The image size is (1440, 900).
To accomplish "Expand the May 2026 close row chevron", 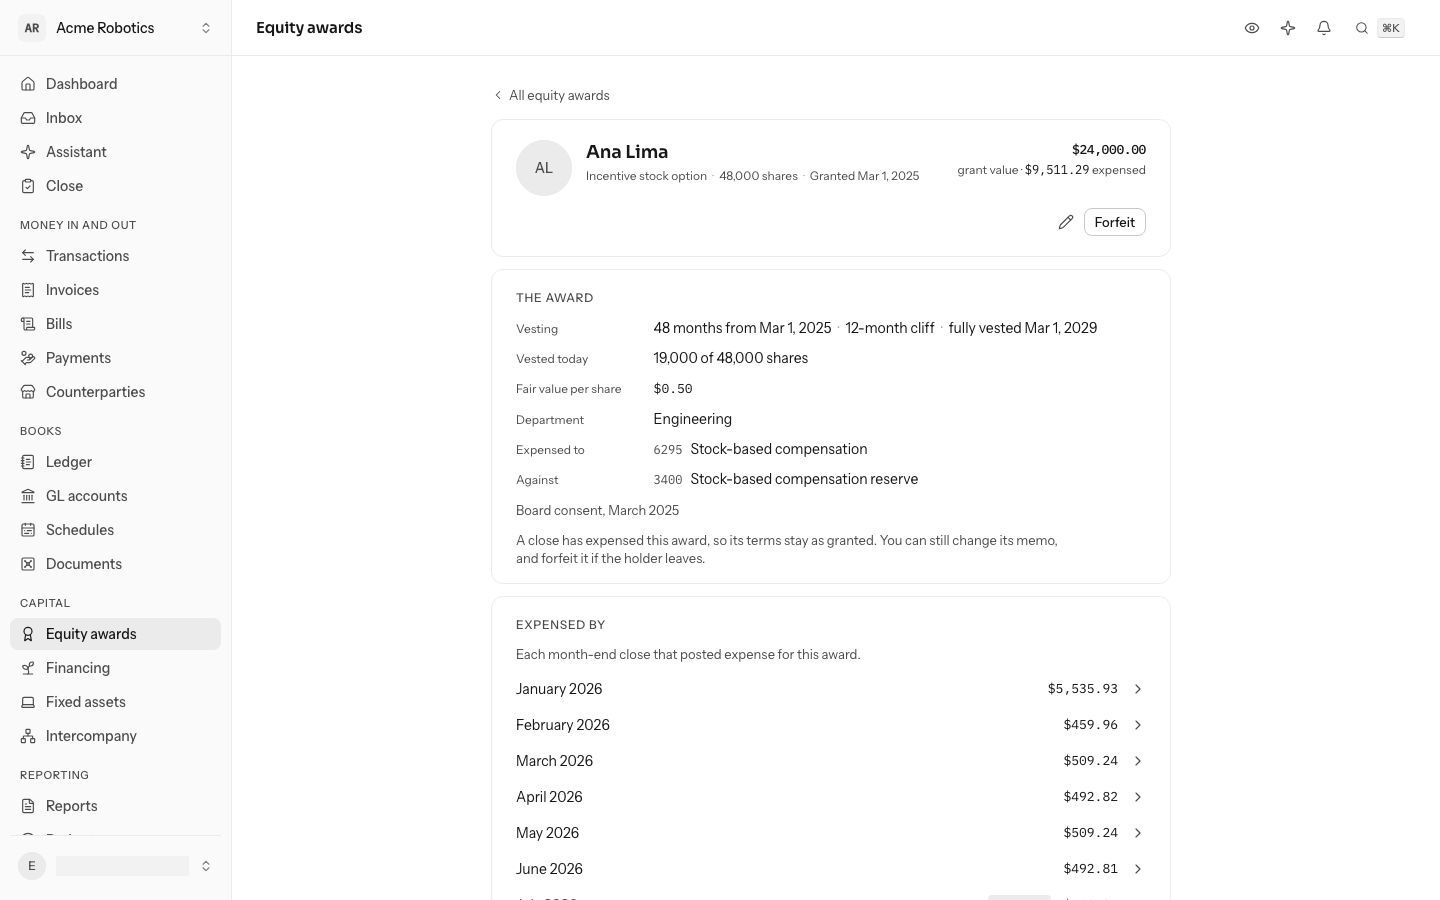I will (1138, 833).
